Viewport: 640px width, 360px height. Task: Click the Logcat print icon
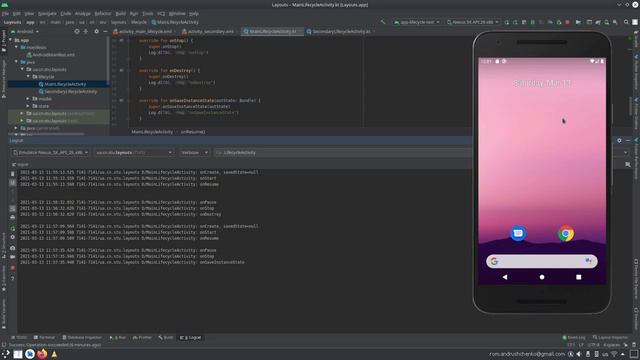pyautogui.click(x=13, y=217)
